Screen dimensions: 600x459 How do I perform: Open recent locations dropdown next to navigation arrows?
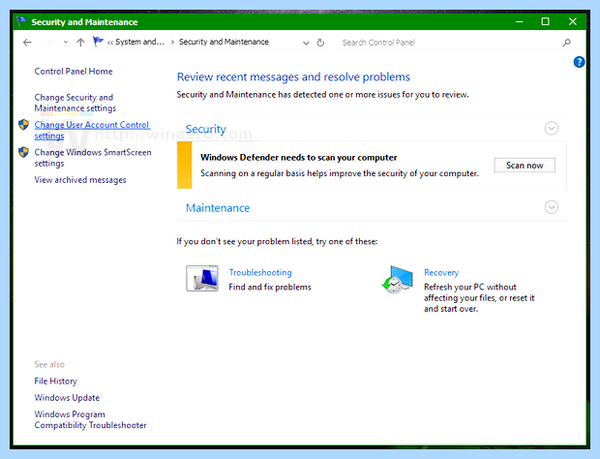[66, 42]
